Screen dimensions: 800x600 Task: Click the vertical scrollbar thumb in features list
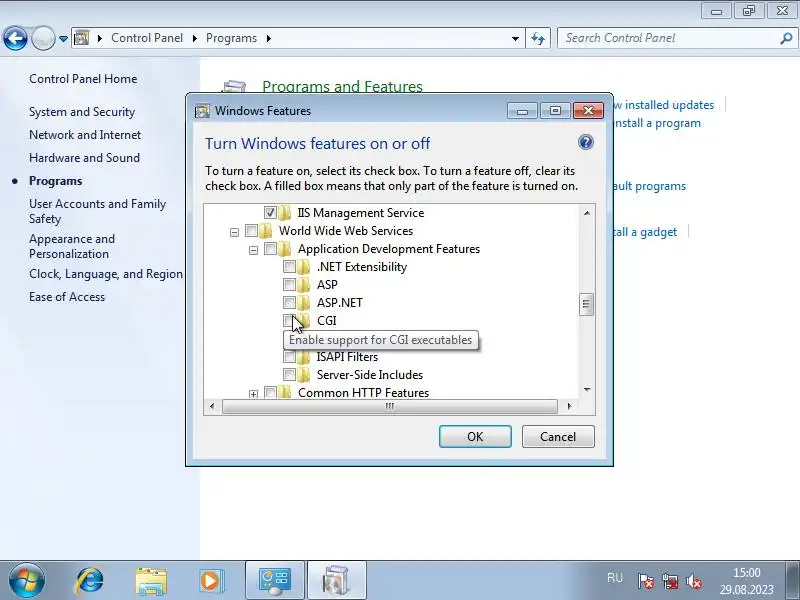tap(586, 305)
